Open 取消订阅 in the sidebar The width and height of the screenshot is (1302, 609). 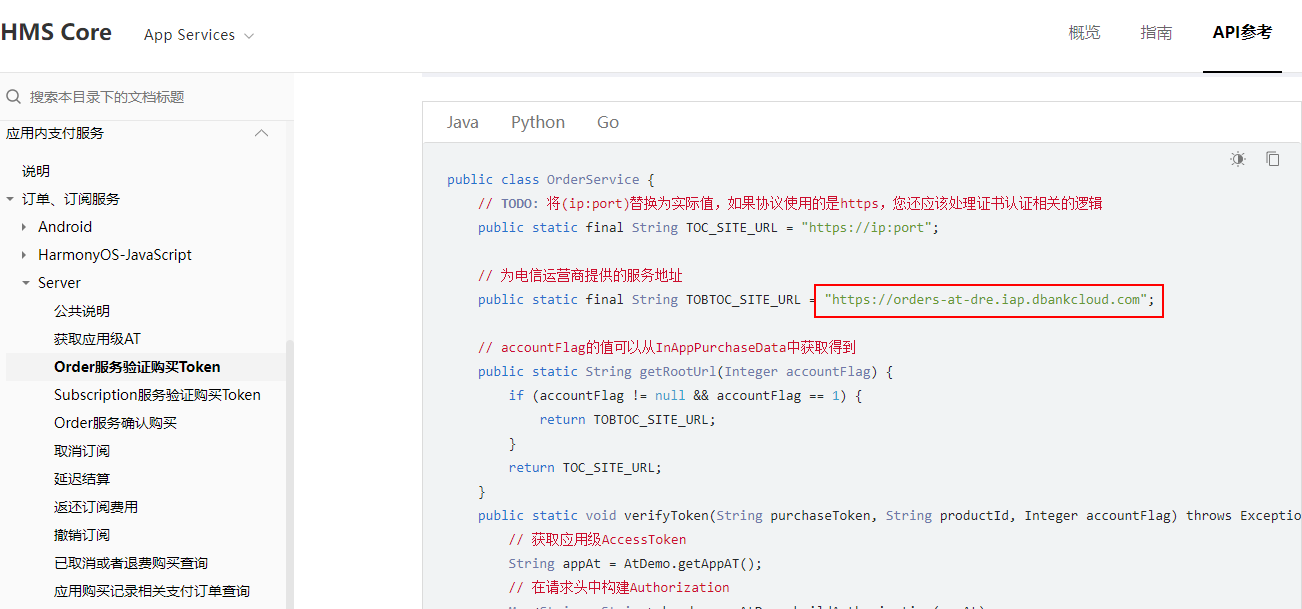pyautogui.click(x=82, y=451)
